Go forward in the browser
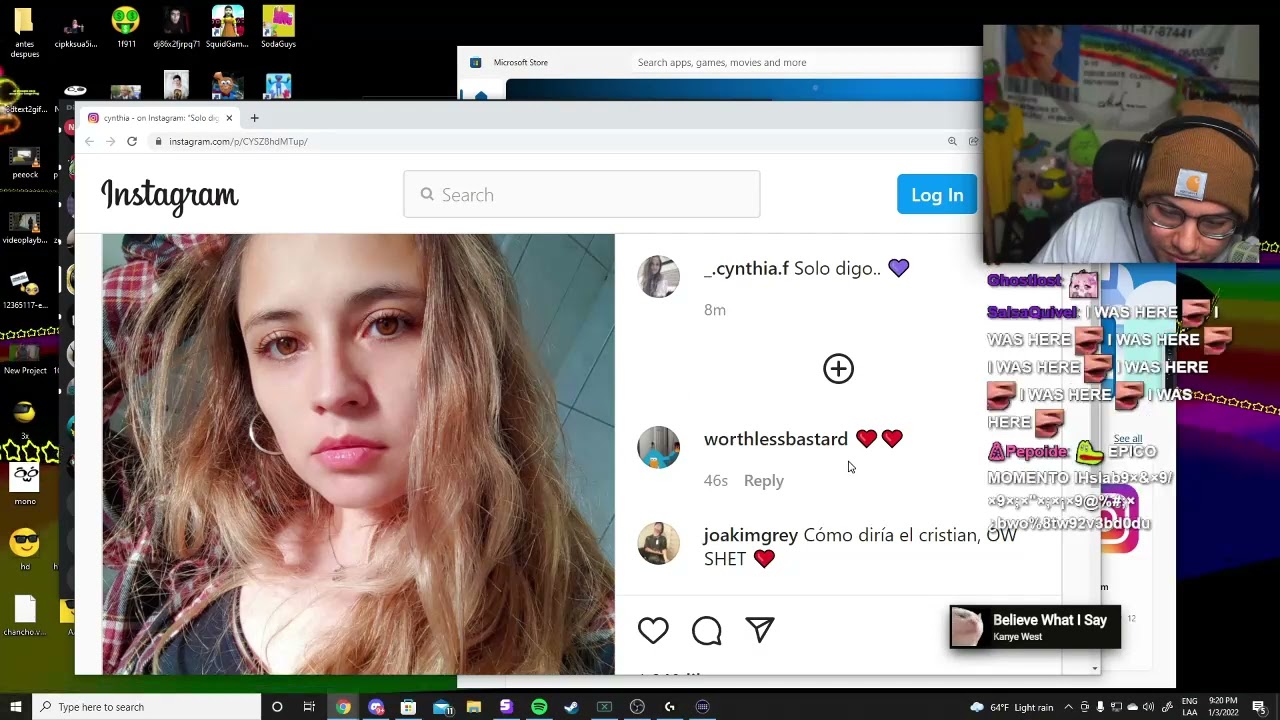This screenshot has width=1280, height=720. (110, 141)
